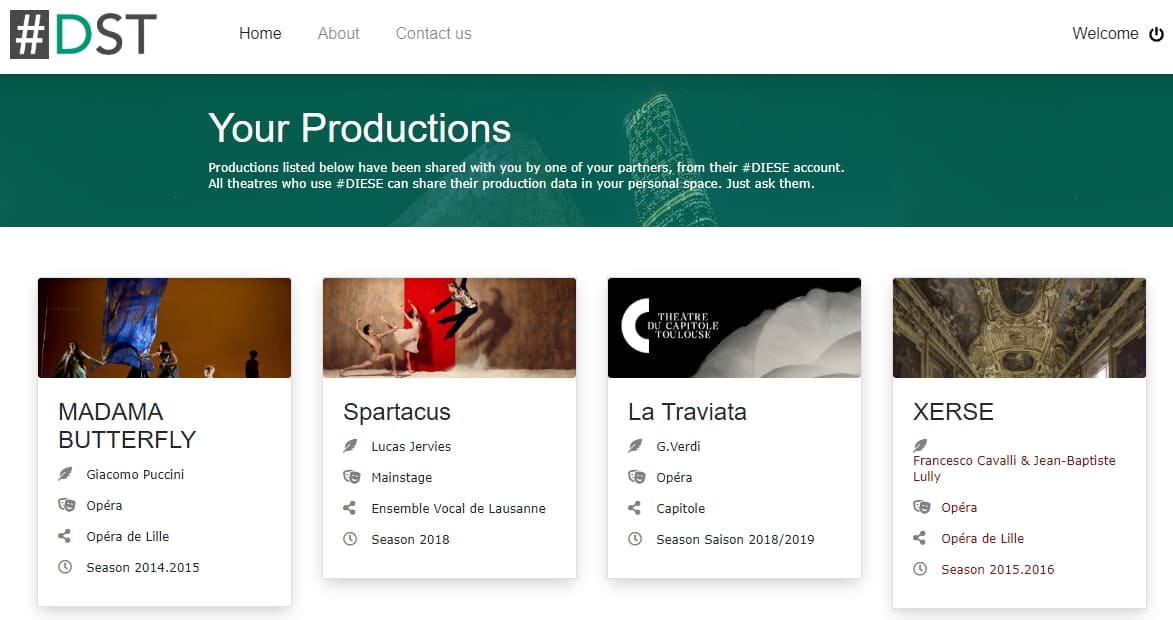Select the Spartacus production title

[x=397, y=412]
